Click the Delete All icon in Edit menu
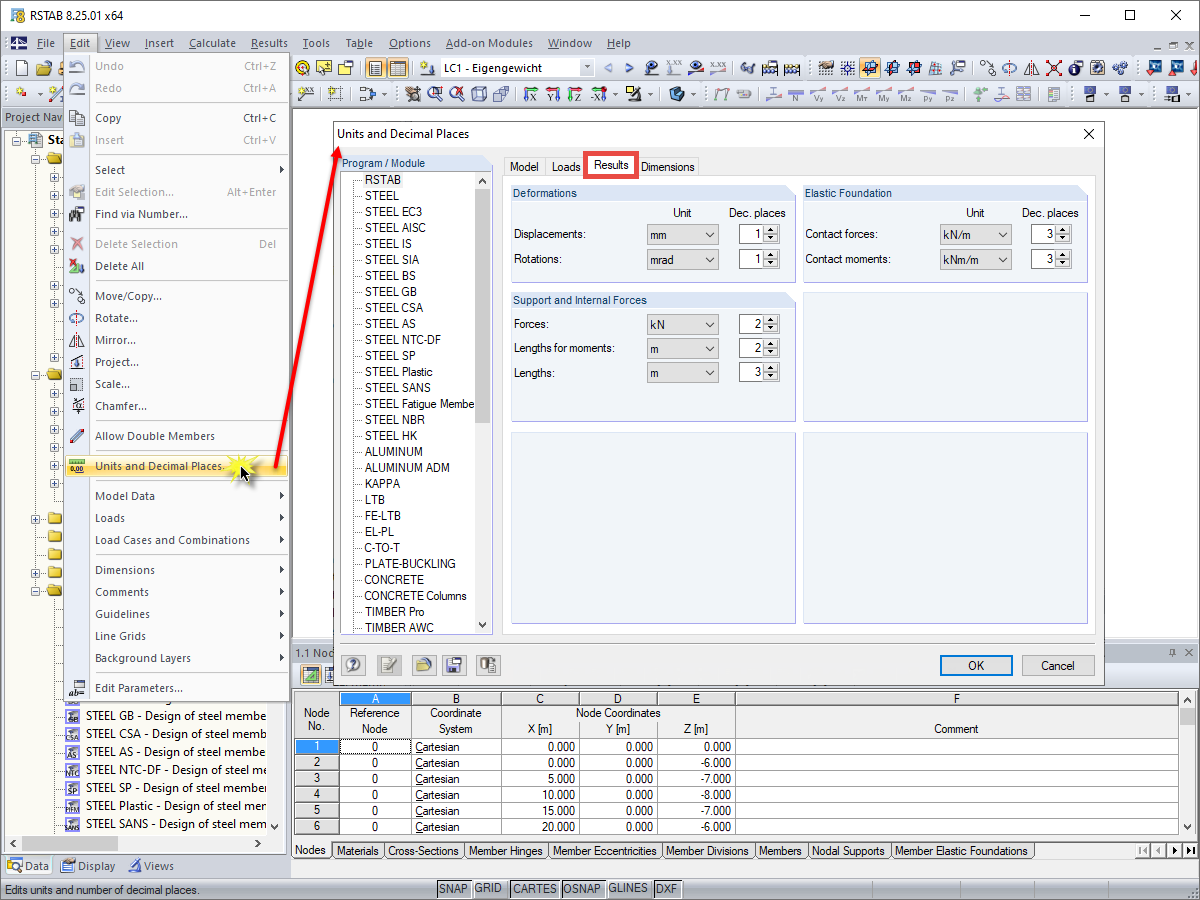 pyautogui.click(x=77, y=265)
